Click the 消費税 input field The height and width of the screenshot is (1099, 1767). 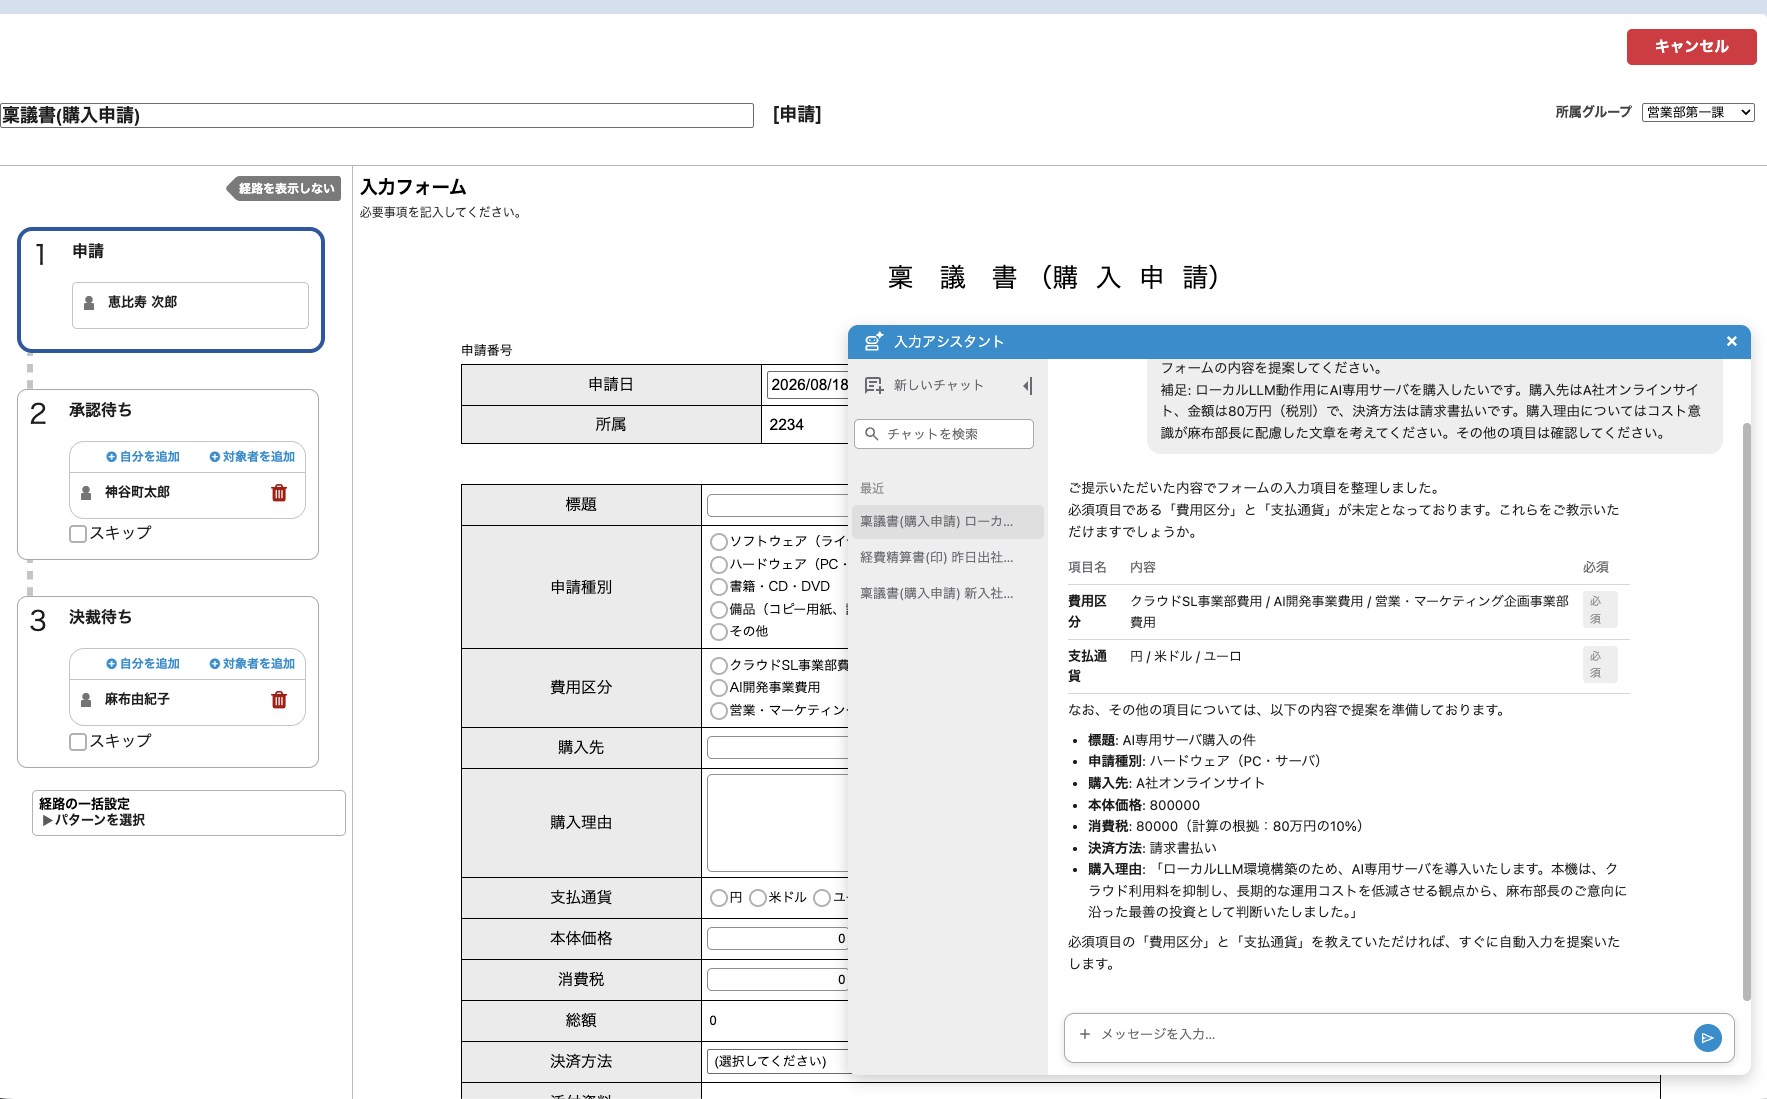pos(778,979)
